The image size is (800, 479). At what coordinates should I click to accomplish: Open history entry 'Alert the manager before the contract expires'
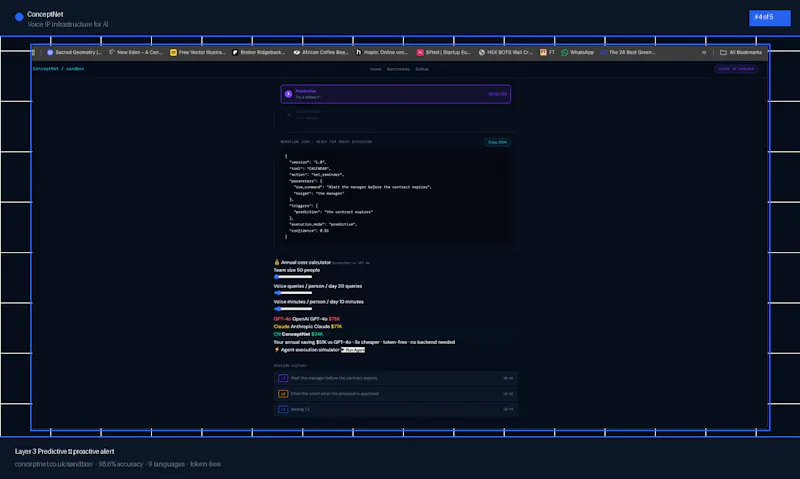point(395,378)
